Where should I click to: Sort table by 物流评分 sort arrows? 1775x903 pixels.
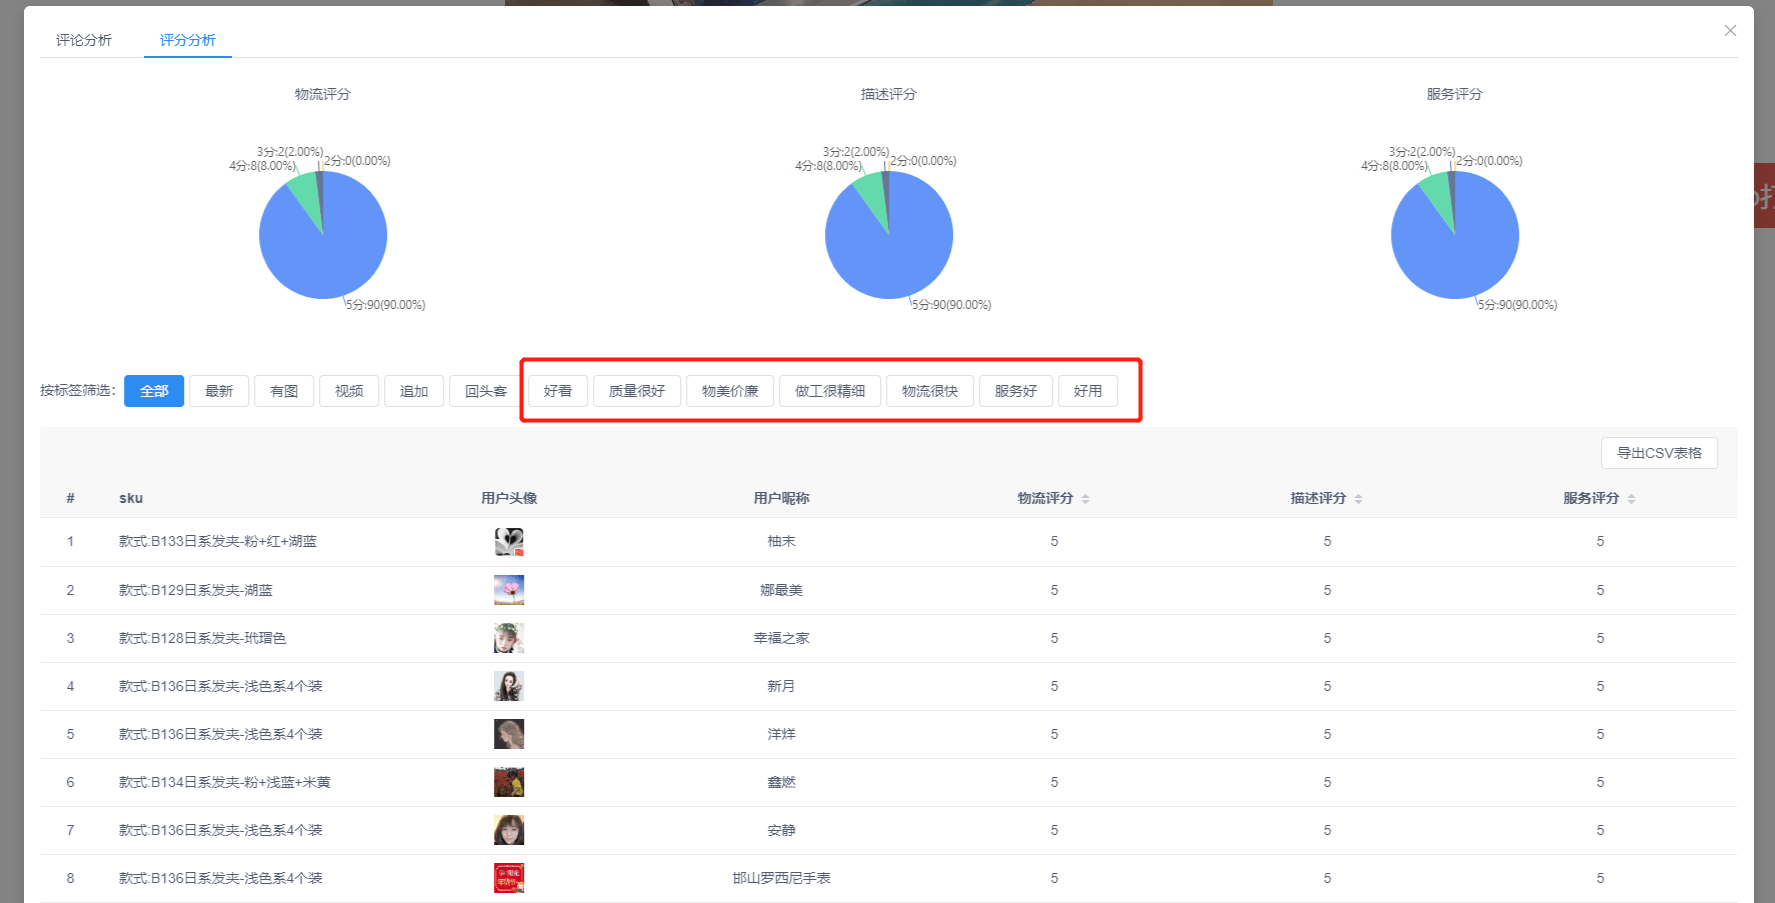pos(1085,499)
